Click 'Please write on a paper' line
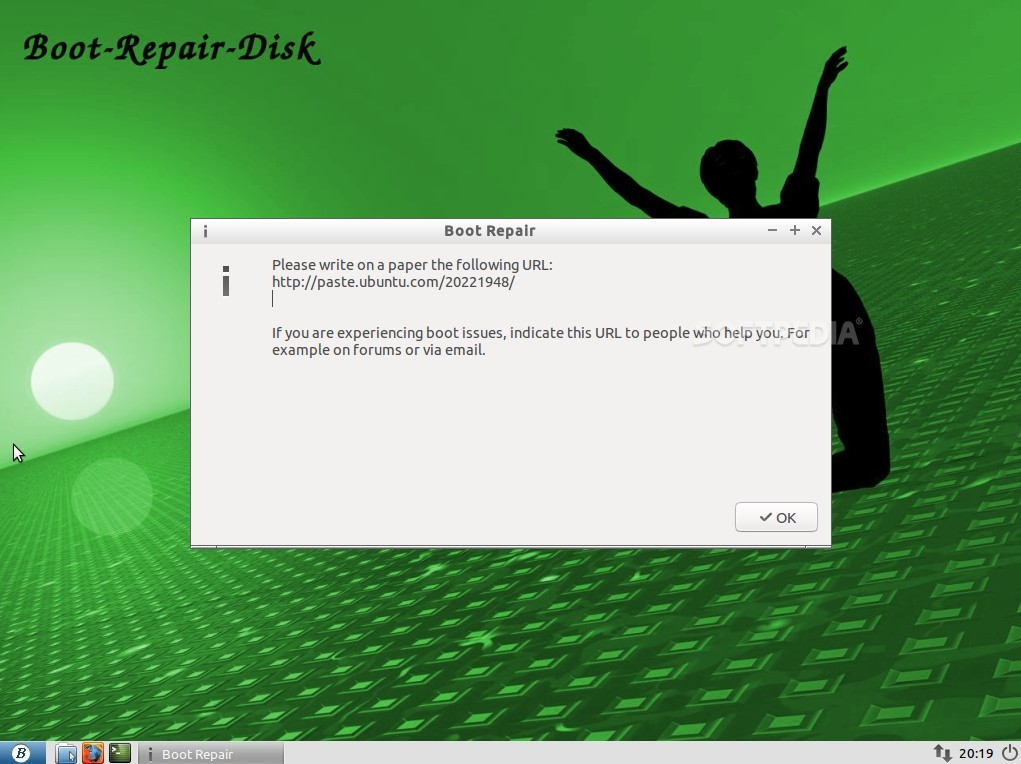This screenshot has height=764, width=1021. (x=412, y=265)
